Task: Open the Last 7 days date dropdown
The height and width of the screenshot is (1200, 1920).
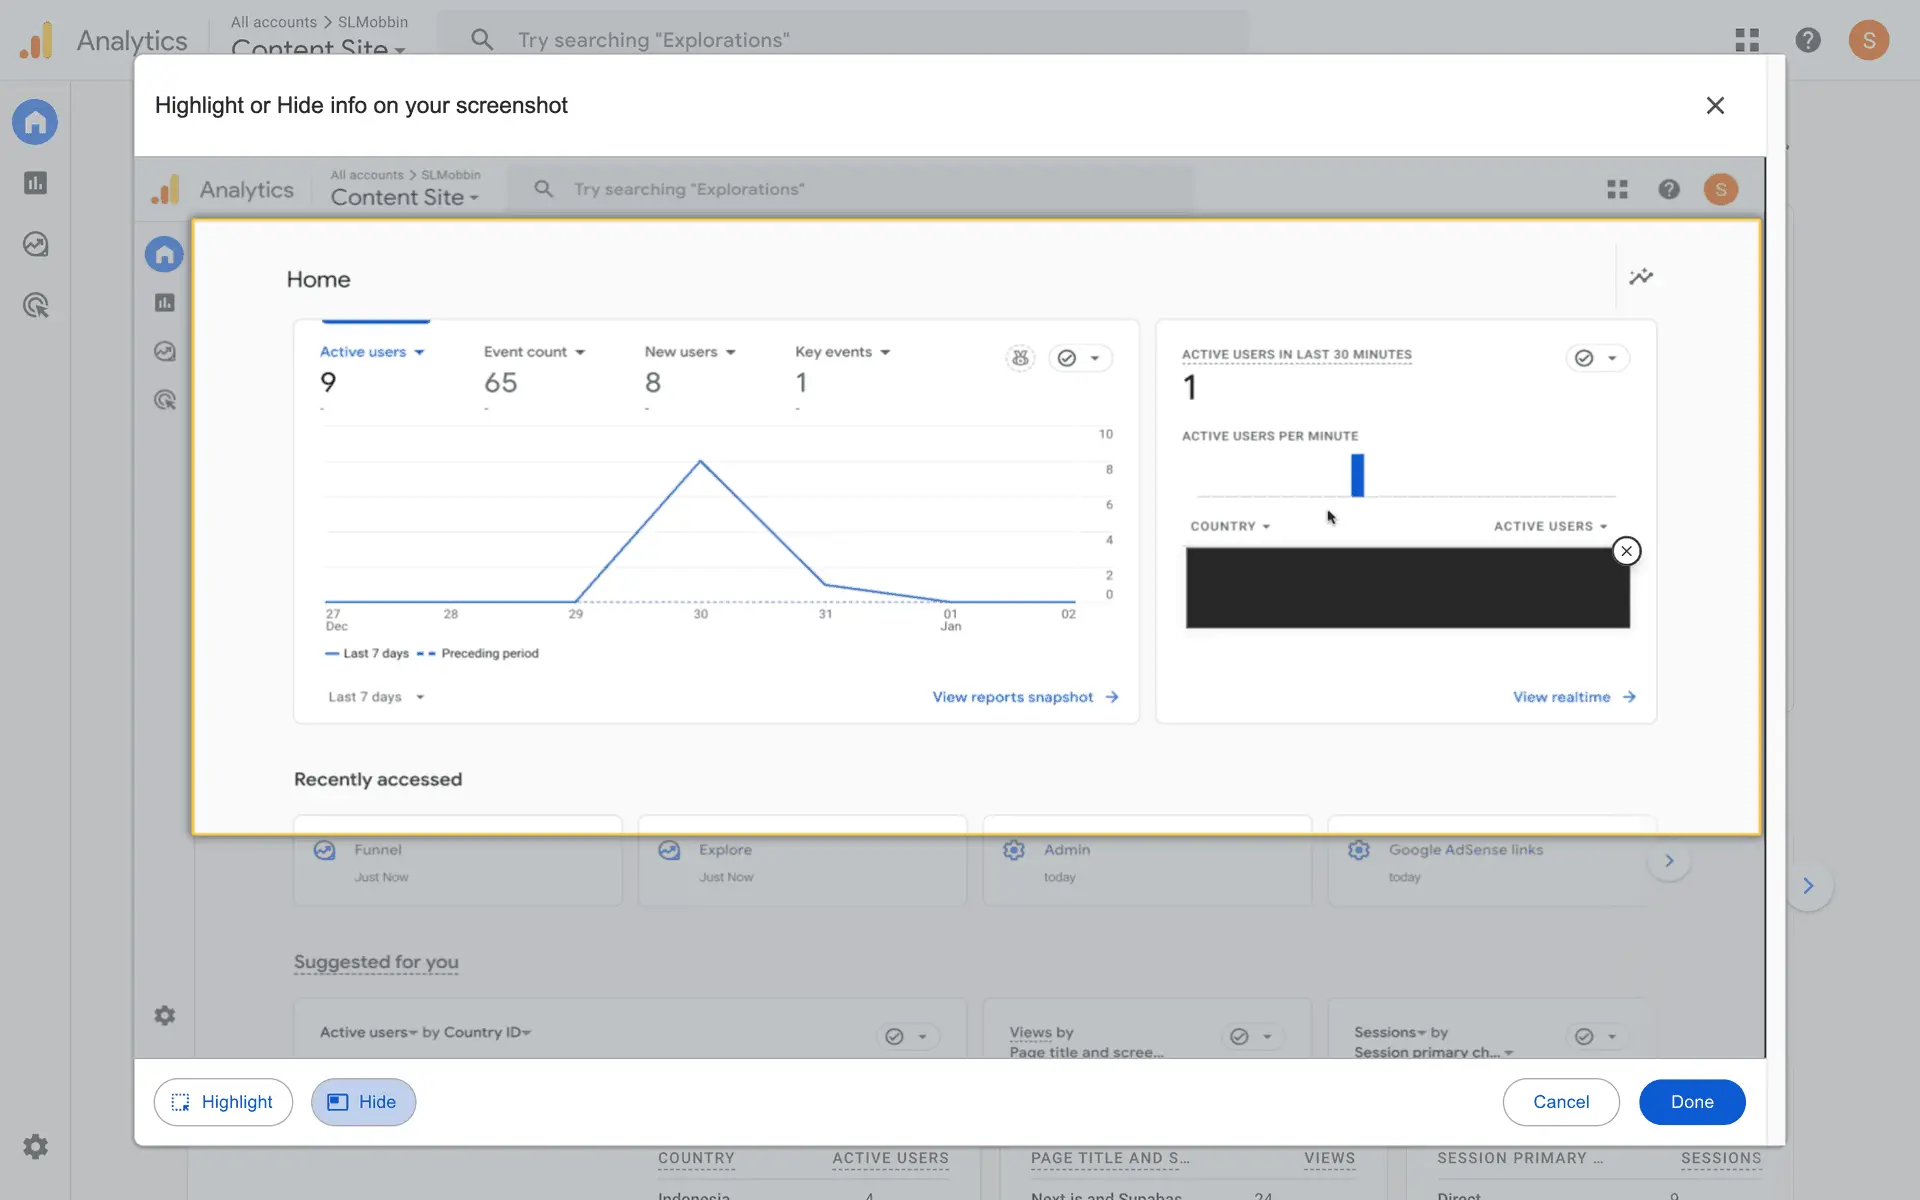Action: pyautogui.click(x=376, y=697)
